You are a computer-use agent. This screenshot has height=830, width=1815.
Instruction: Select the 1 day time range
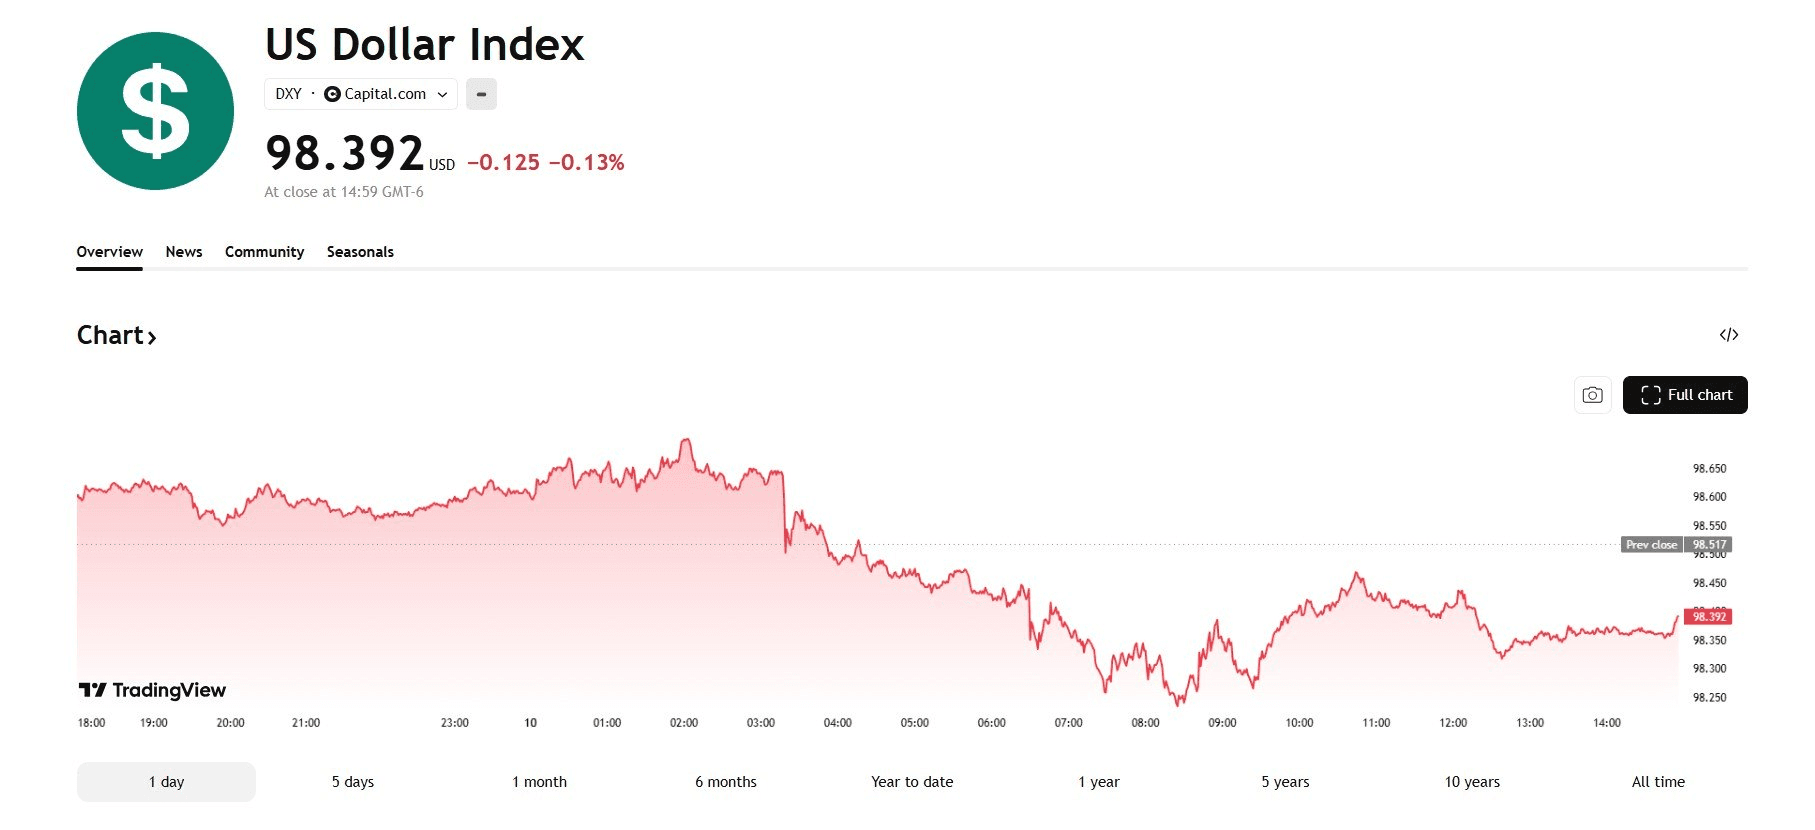pyautogui.click(x=166, y=782)
